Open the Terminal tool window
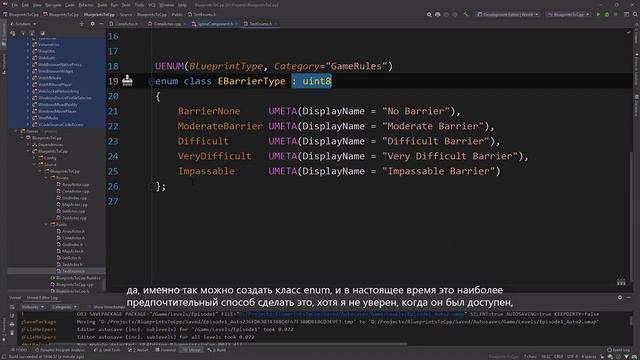Viewport: 640px width, 360px height. [166, 350]
